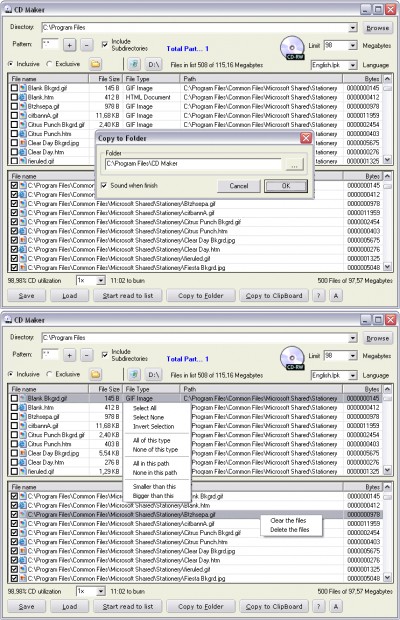
Task: Close the Copy to Folder dialog with its X
Action: click(x=306, y=138)
